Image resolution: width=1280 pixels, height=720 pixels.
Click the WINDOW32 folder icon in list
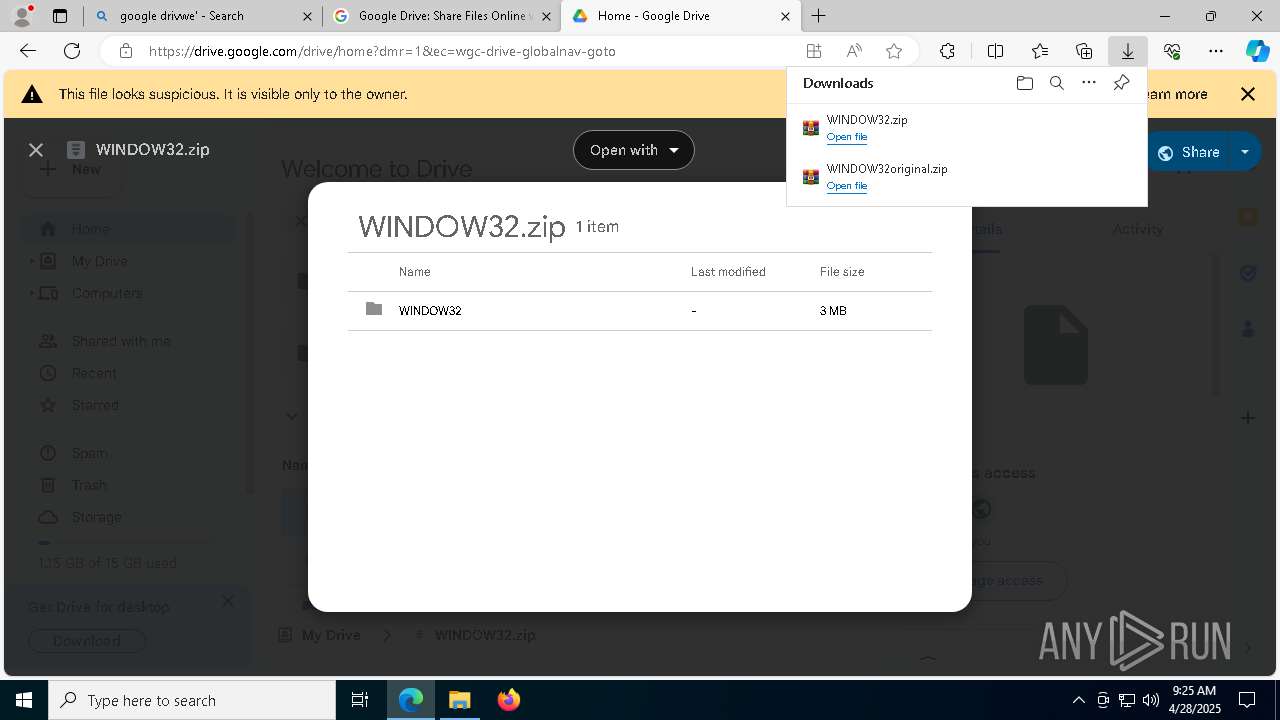374,309
